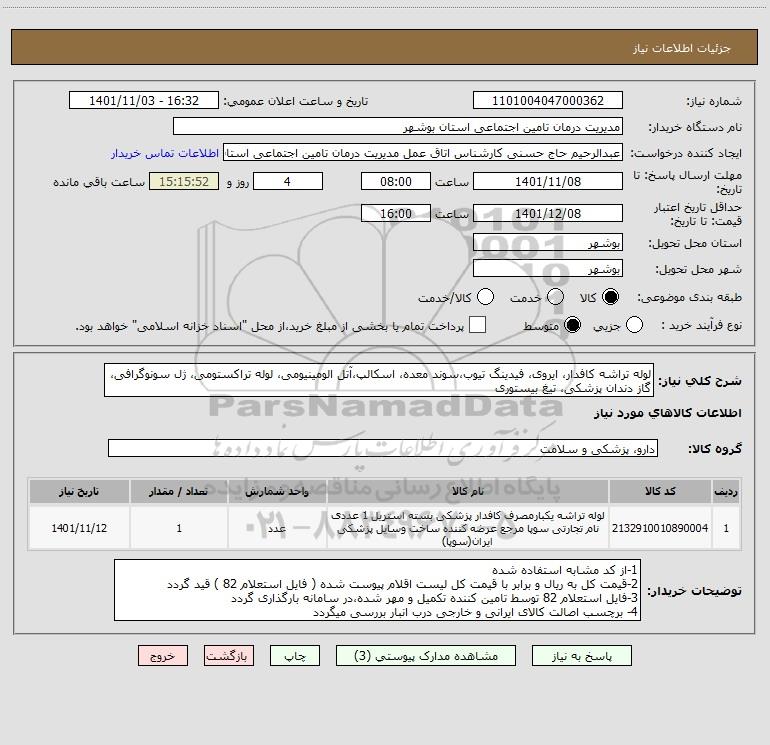Click the ردیف column header
This screenshot has height=745, width=770.
click(726, 491)
